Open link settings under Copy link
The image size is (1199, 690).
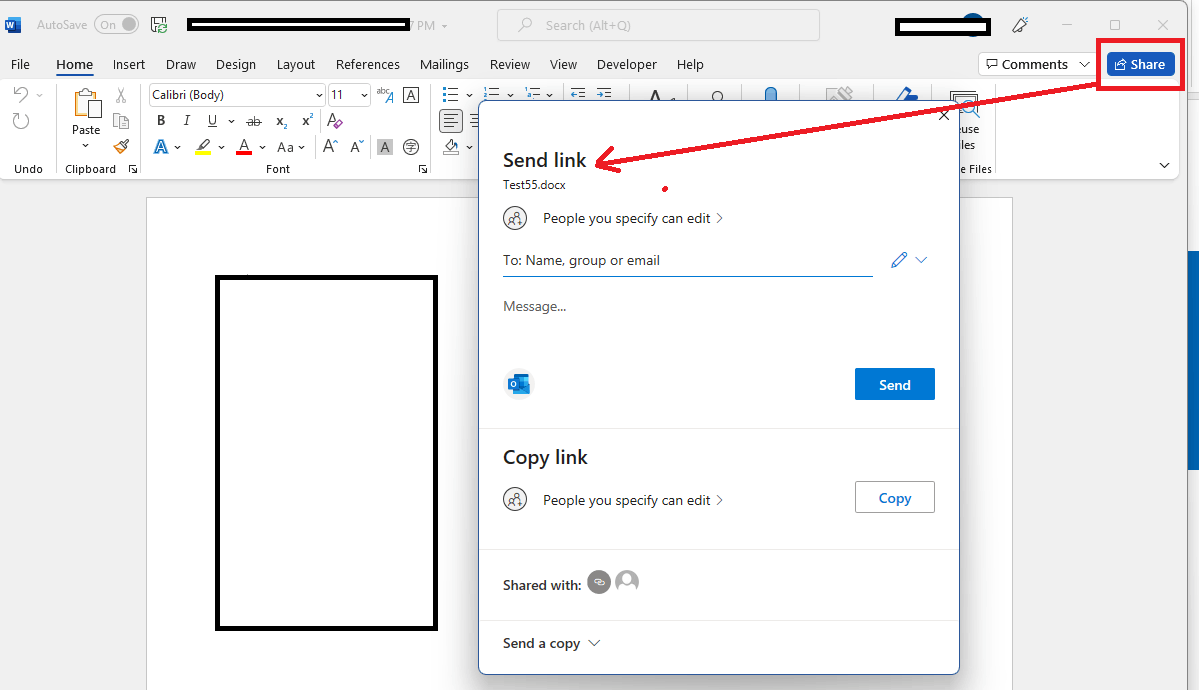point(612,500)
